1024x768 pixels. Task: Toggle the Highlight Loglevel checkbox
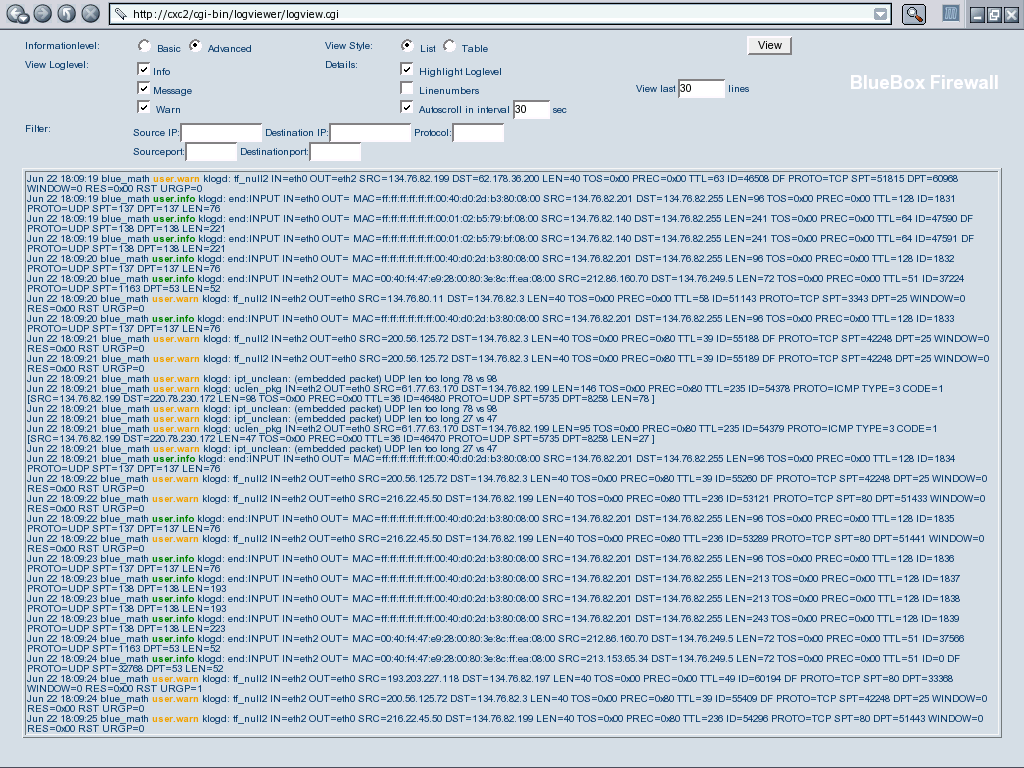tap(407, 70)
